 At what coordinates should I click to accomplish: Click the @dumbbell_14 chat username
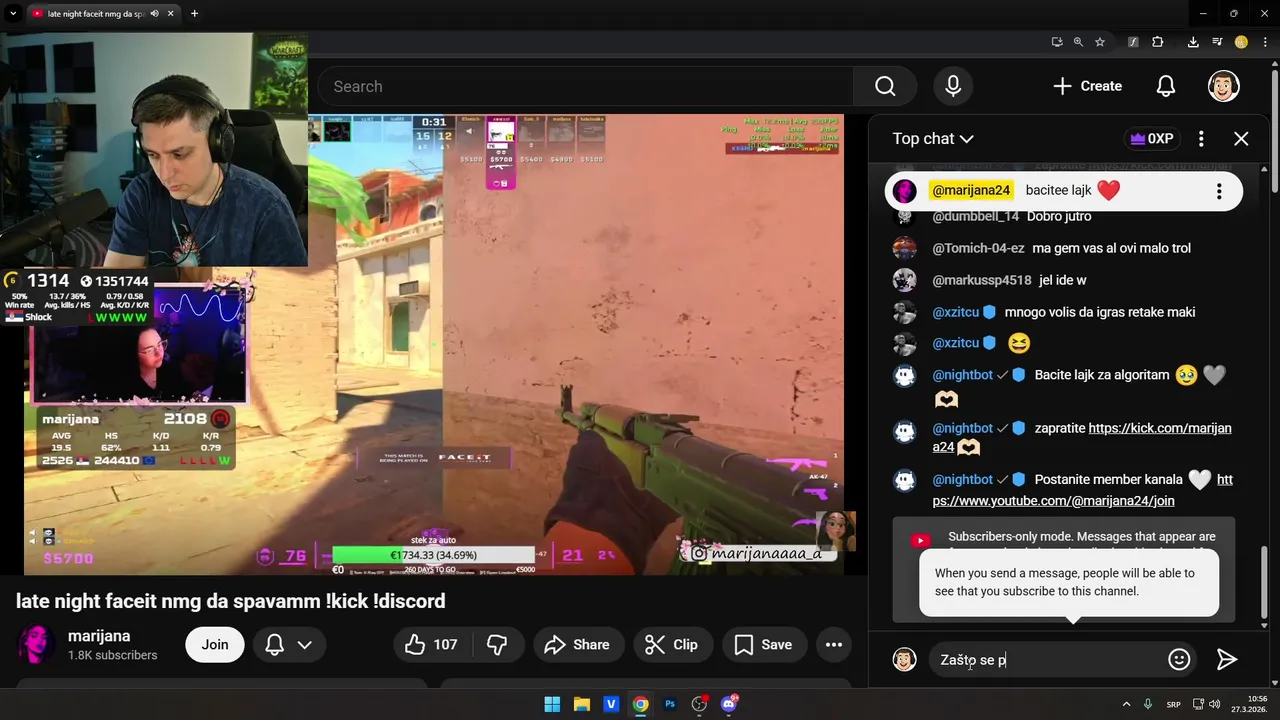point(976,216)
